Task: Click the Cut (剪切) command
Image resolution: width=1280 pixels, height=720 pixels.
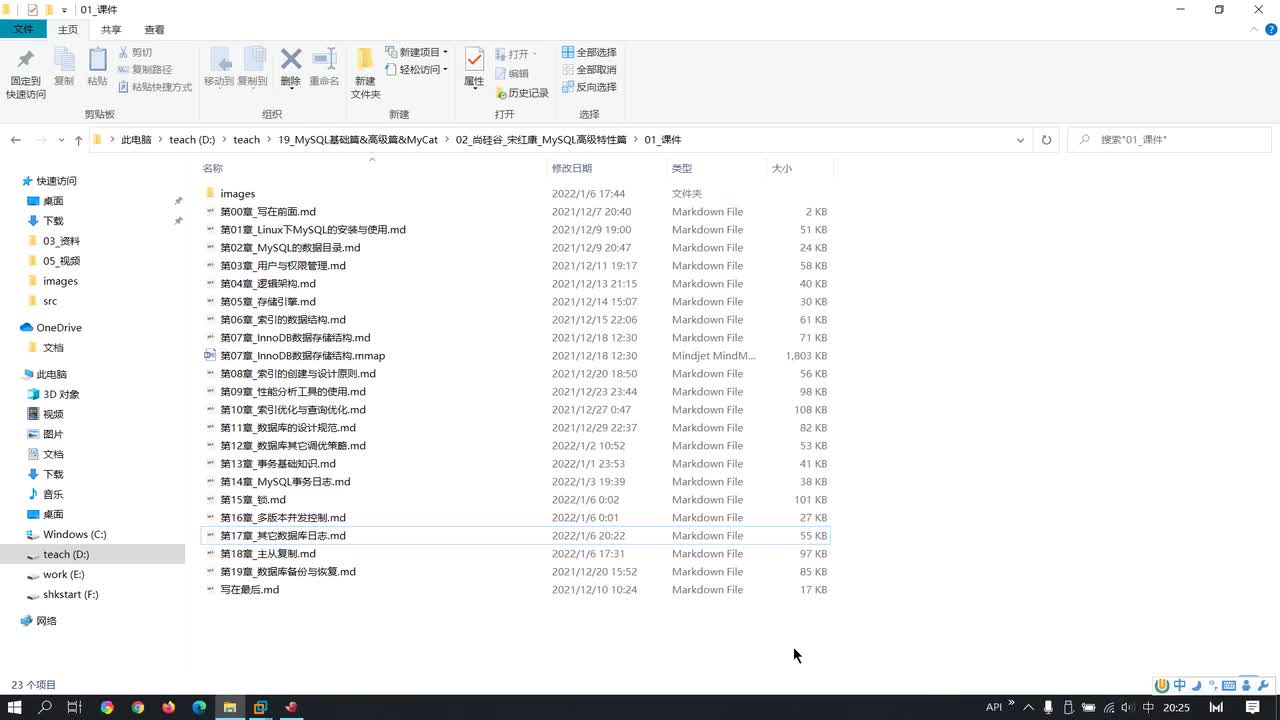Action: tap(135, 52)
